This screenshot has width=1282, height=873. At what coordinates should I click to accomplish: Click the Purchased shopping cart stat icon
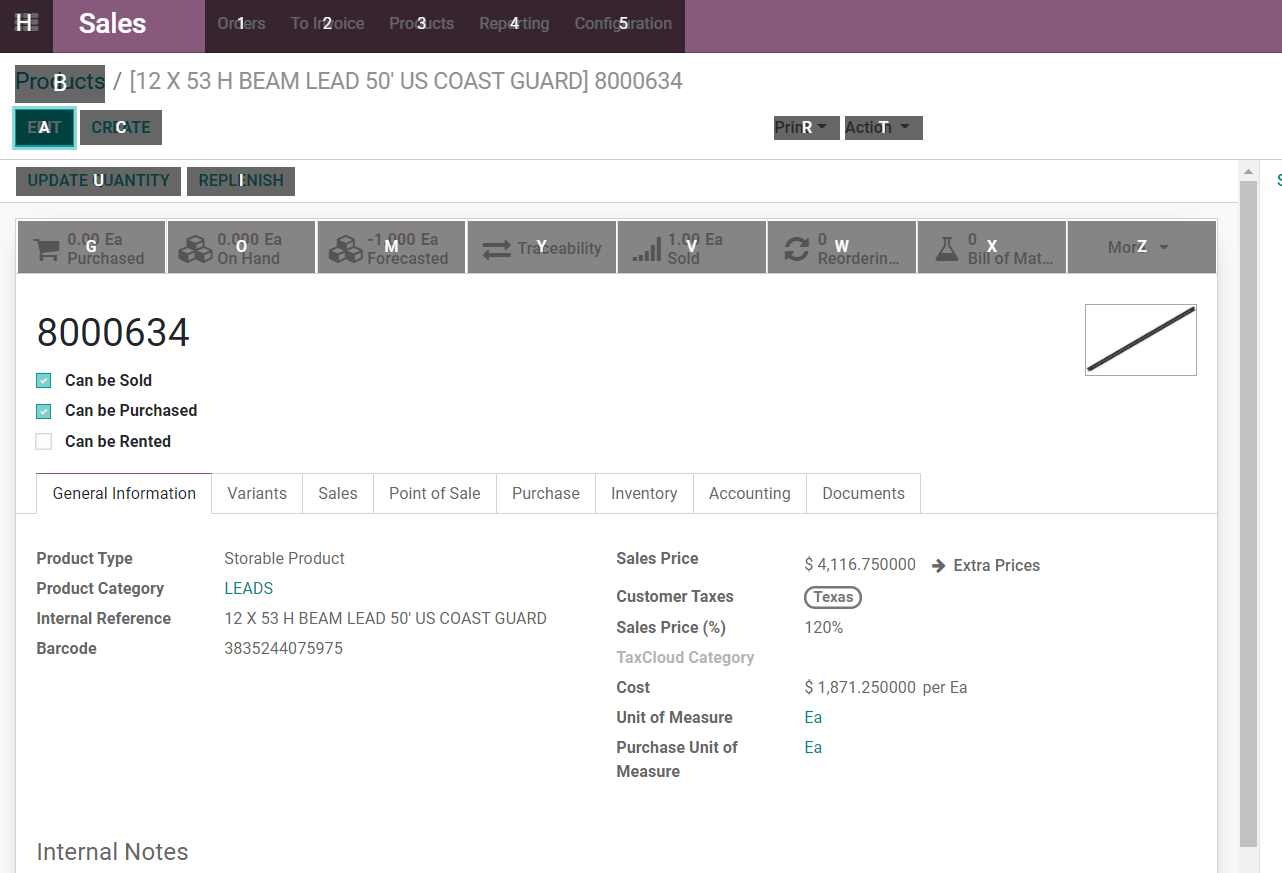46,249
